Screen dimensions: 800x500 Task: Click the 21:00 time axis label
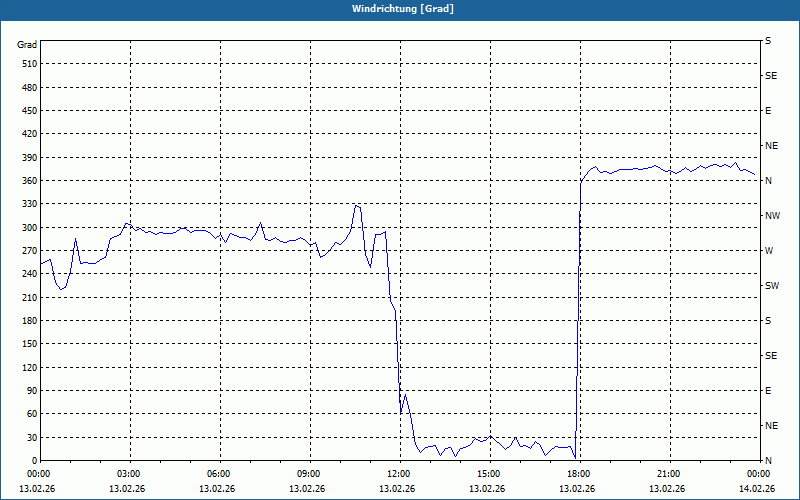[x=667, y=474]
